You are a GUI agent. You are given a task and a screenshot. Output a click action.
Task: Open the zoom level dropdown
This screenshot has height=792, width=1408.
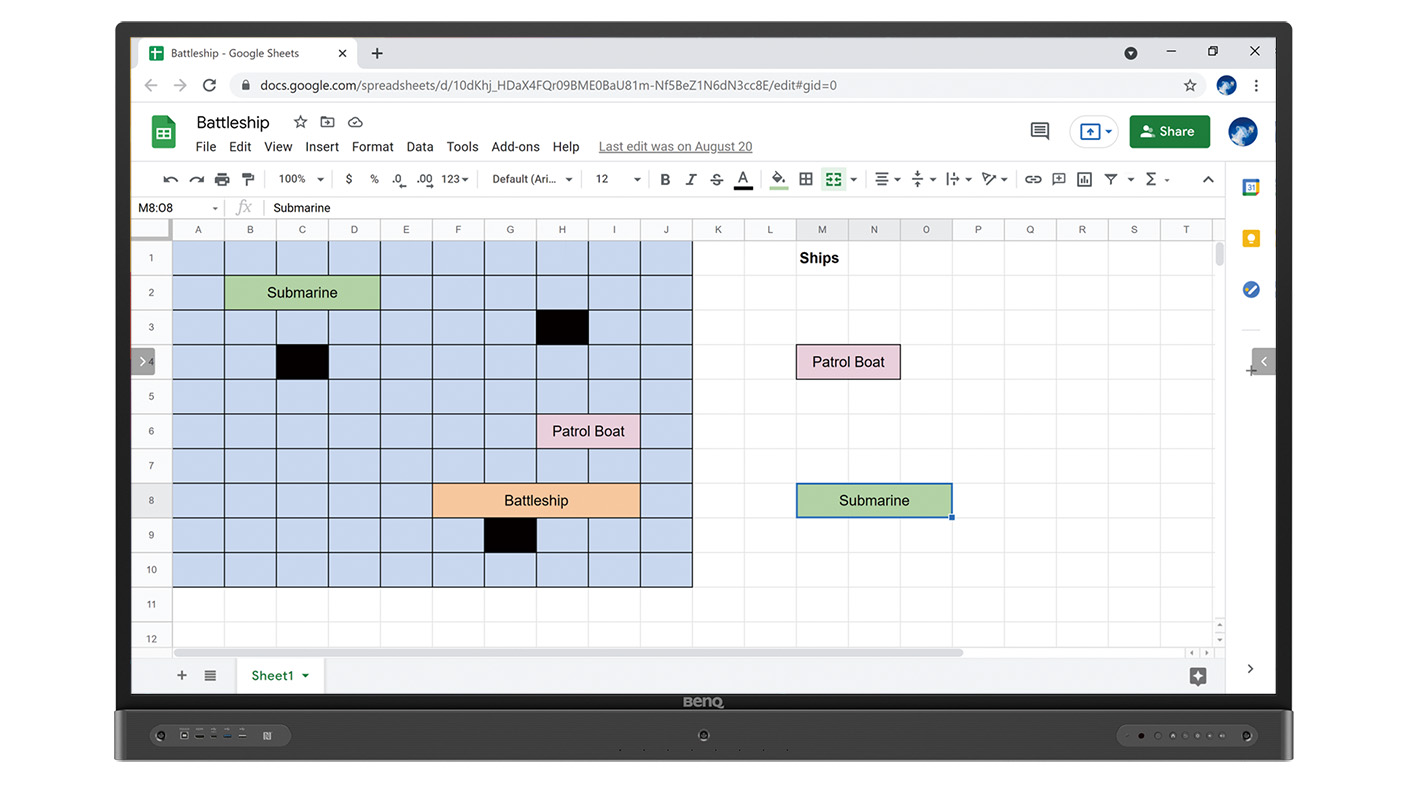pyautogui.click(x=299, y=179)
